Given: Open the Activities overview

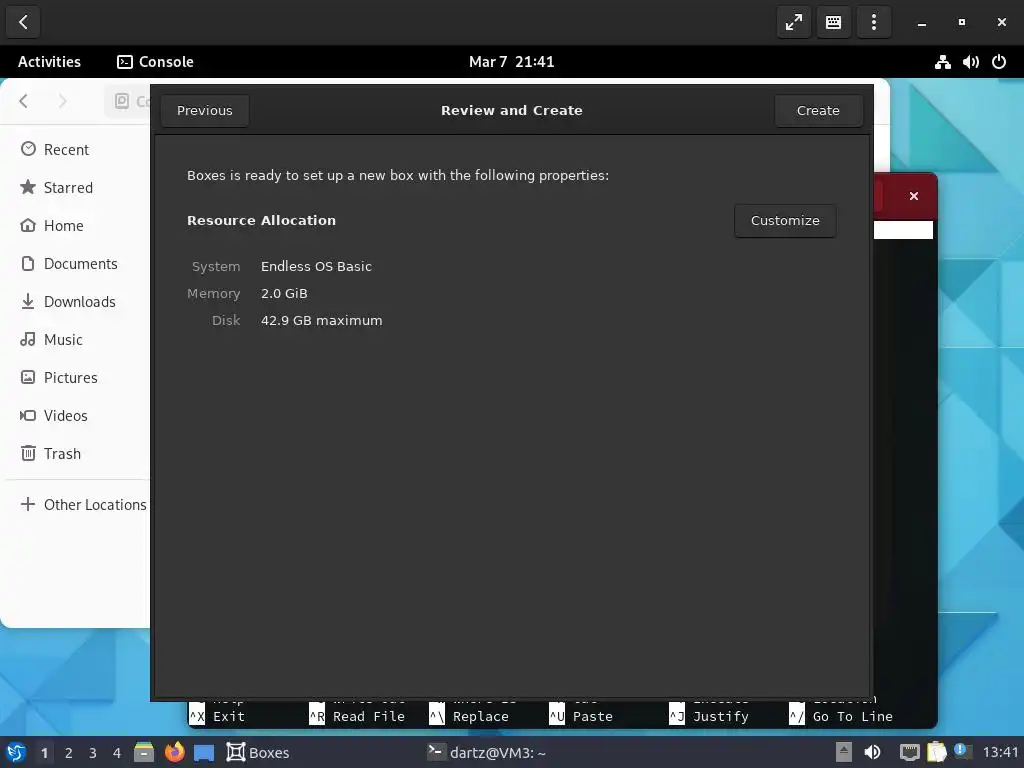Looking at the screenshot, I should tap(49, 62).
